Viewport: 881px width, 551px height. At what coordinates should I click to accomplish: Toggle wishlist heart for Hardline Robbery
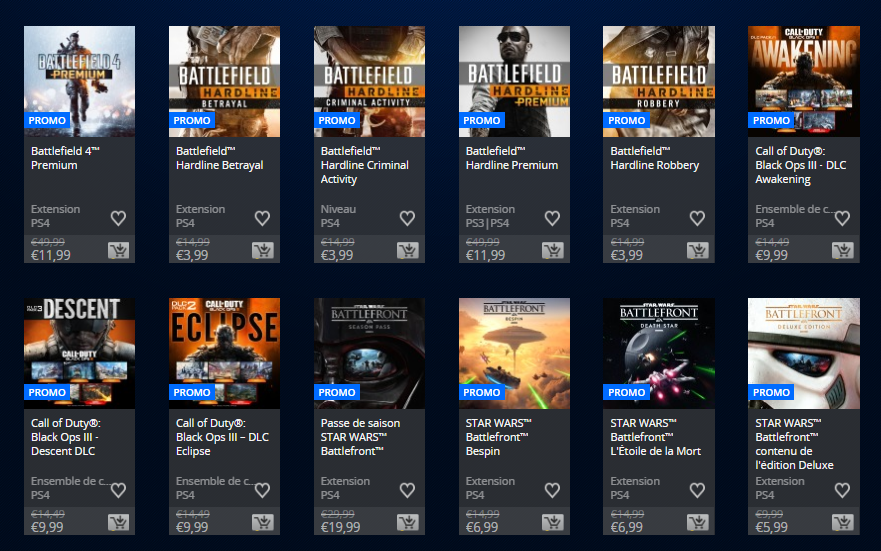(697, 218)
